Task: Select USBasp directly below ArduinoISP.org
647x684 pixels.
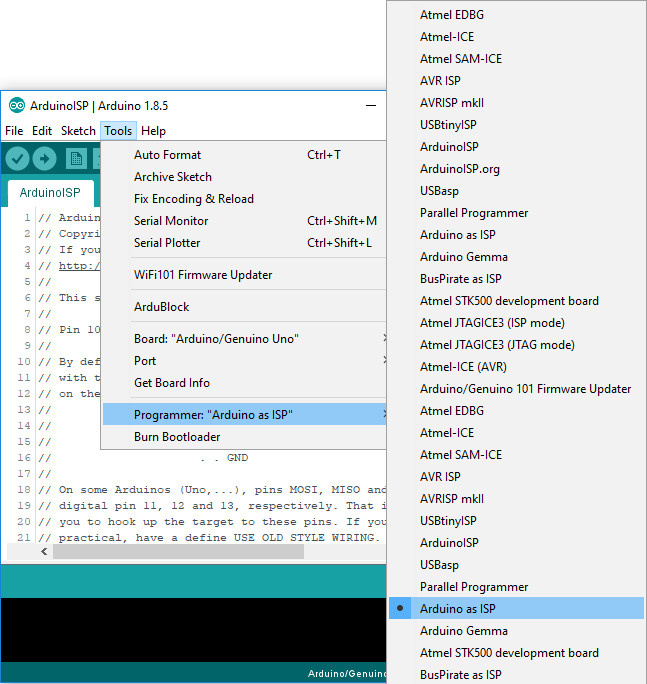Action: click(516, 191)
